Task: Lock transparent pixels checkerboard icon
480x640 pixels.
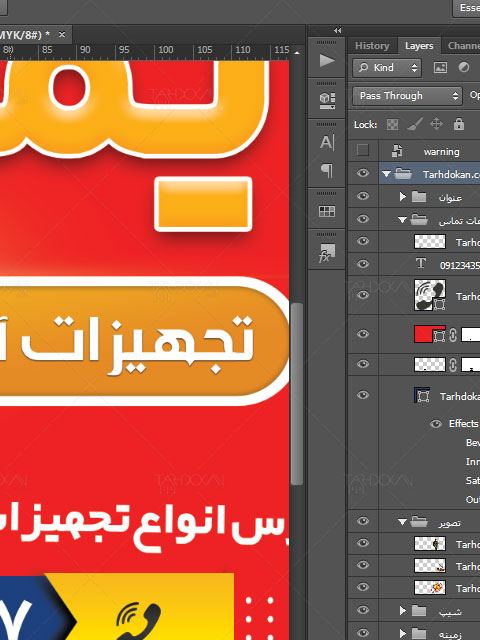Action: (x=392, y=124)
